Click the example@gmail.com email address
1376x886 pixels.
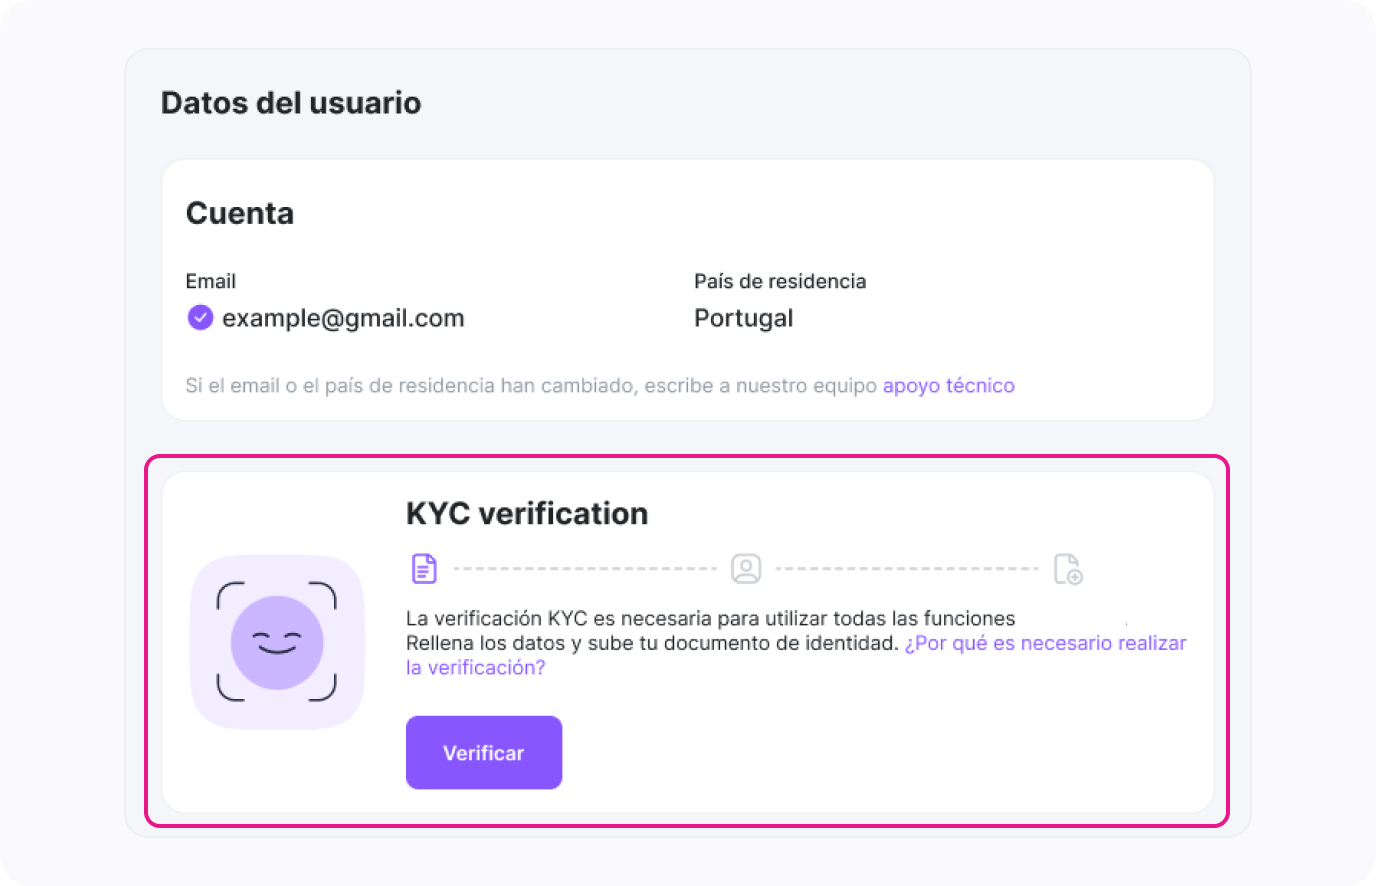[343, 318]
